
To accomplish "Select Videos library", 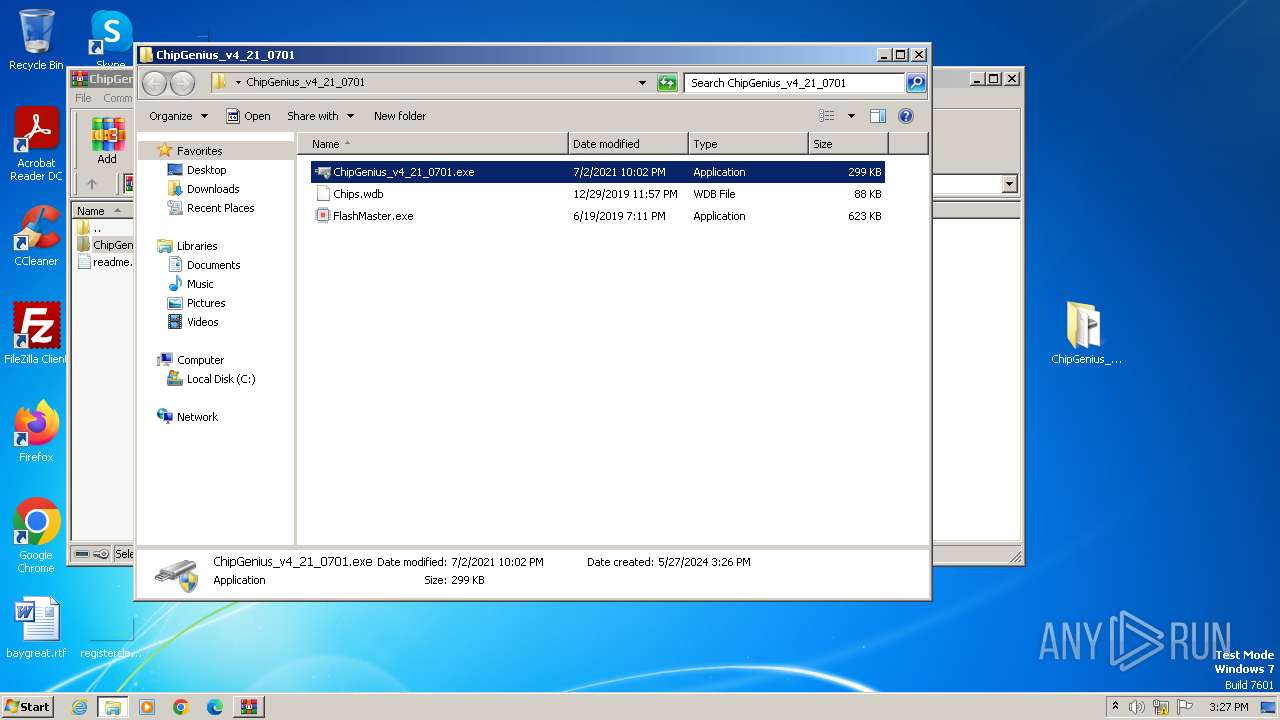I will tap(193, 322).
